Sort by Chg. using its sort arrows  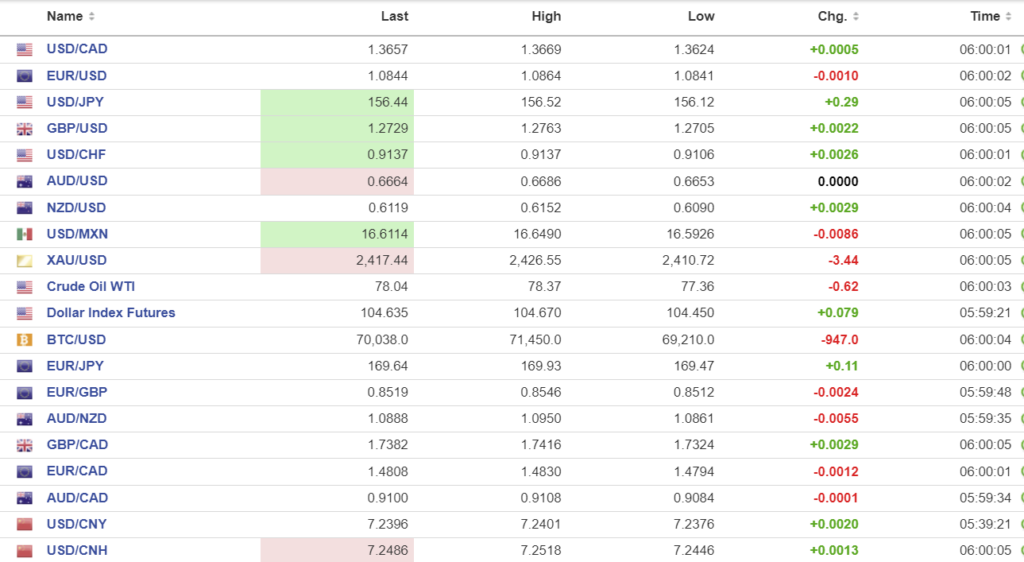(x=856, y=17)
